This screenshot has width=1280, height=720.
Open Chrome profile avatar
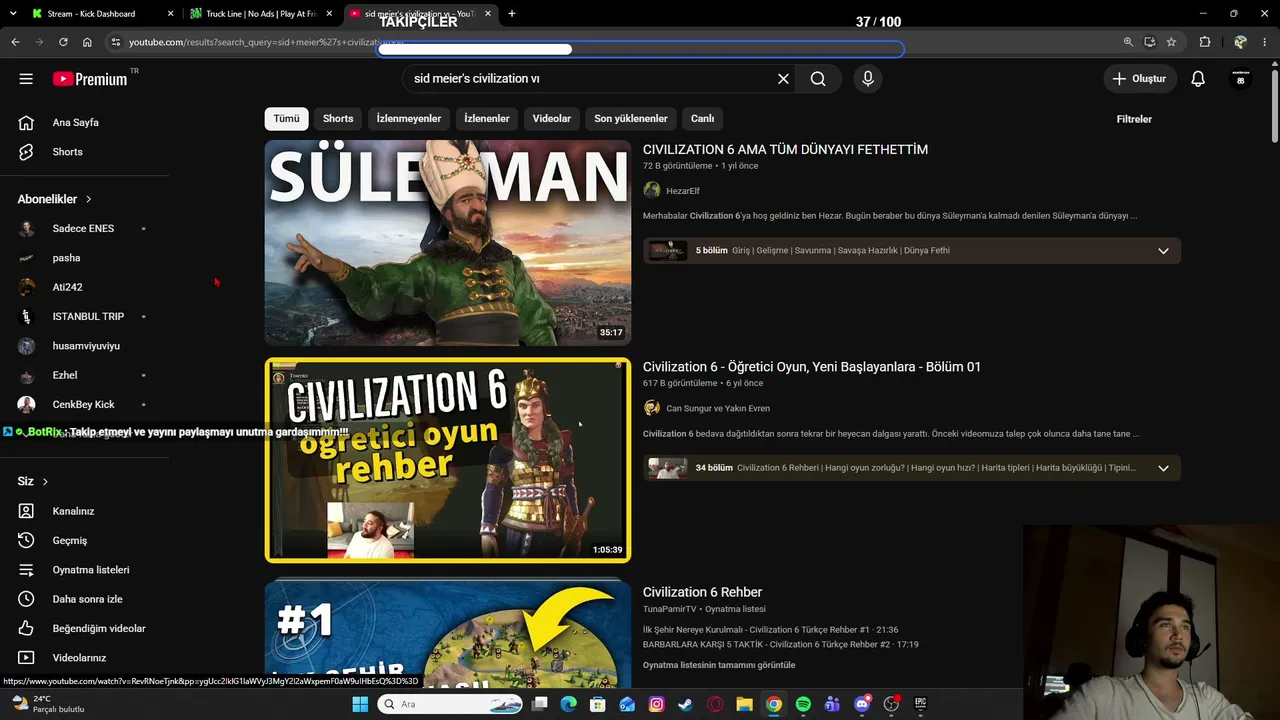coord(1240,42)
